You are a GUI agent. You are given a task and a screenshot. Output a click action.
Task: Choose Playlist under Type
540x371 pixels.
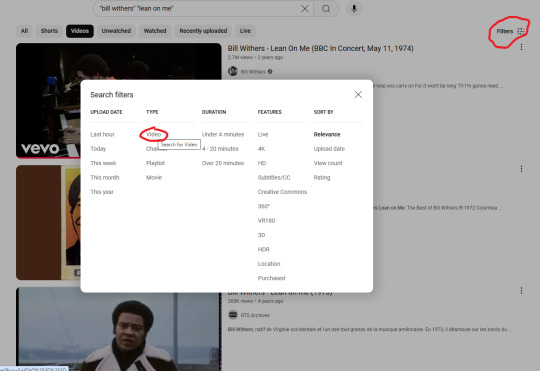point(155,163)
